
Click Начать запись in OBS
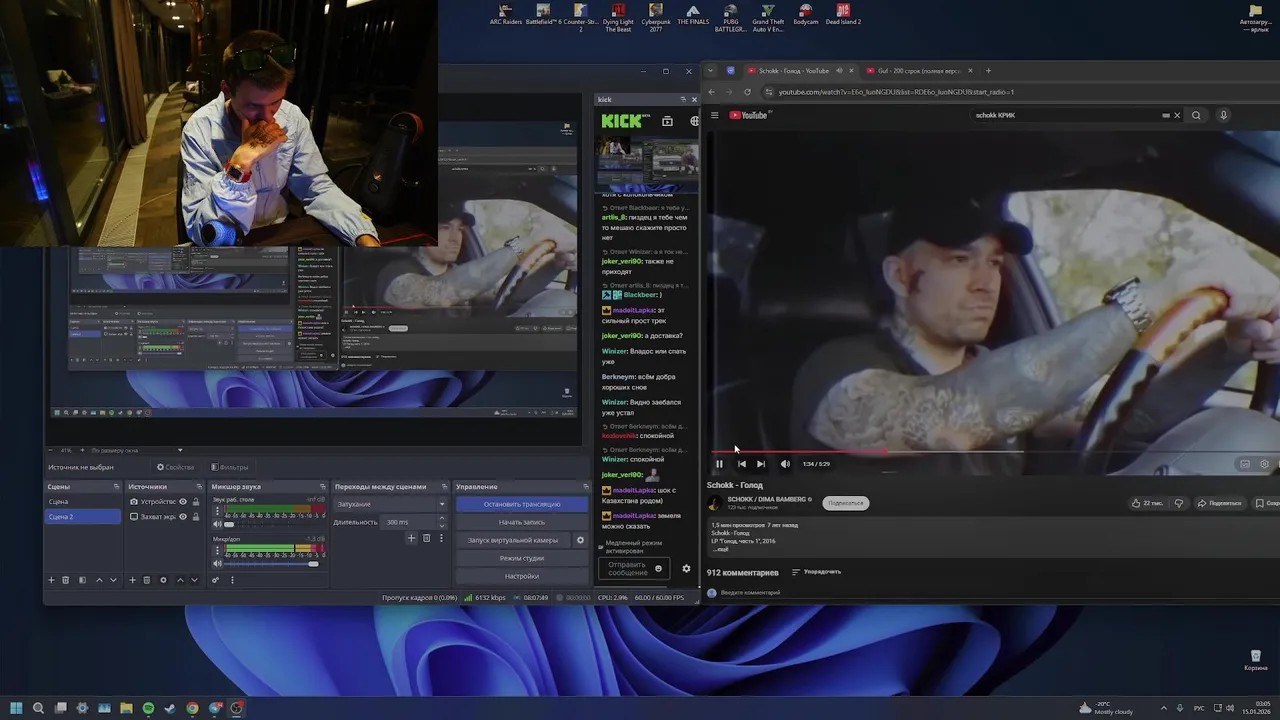521,522
